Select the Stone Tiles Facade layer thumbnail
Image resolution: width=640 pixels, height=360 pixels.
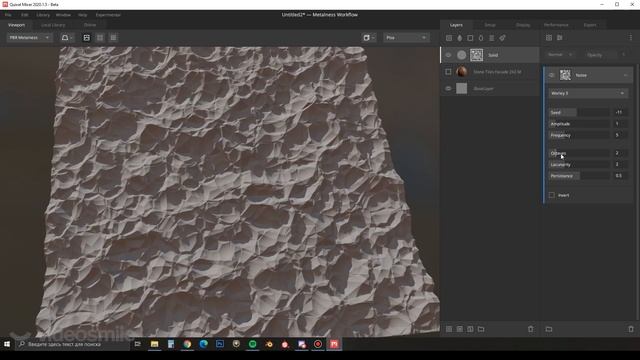pos(462,72)
